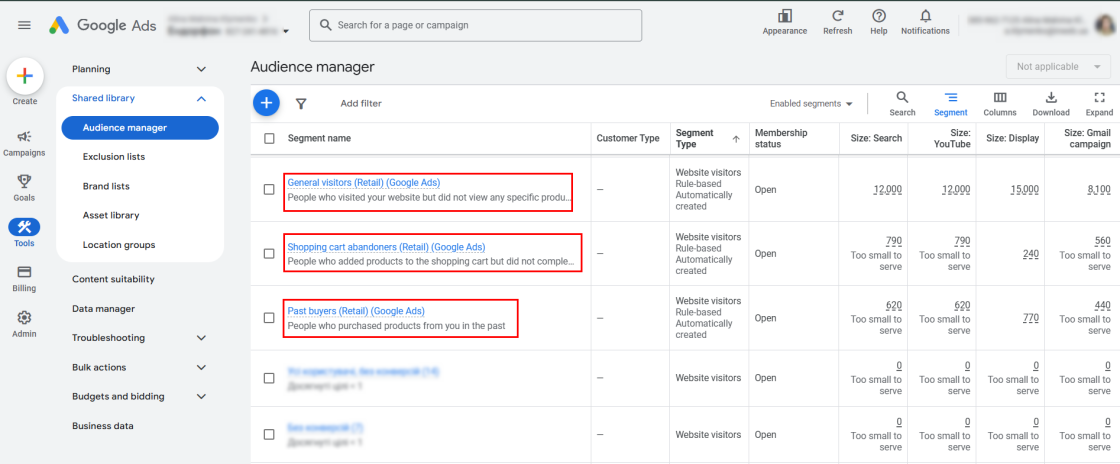The height and width of the screenshot is (464, 1120).
Task: Click Segment name column header
Action: [x=319, y=138]
